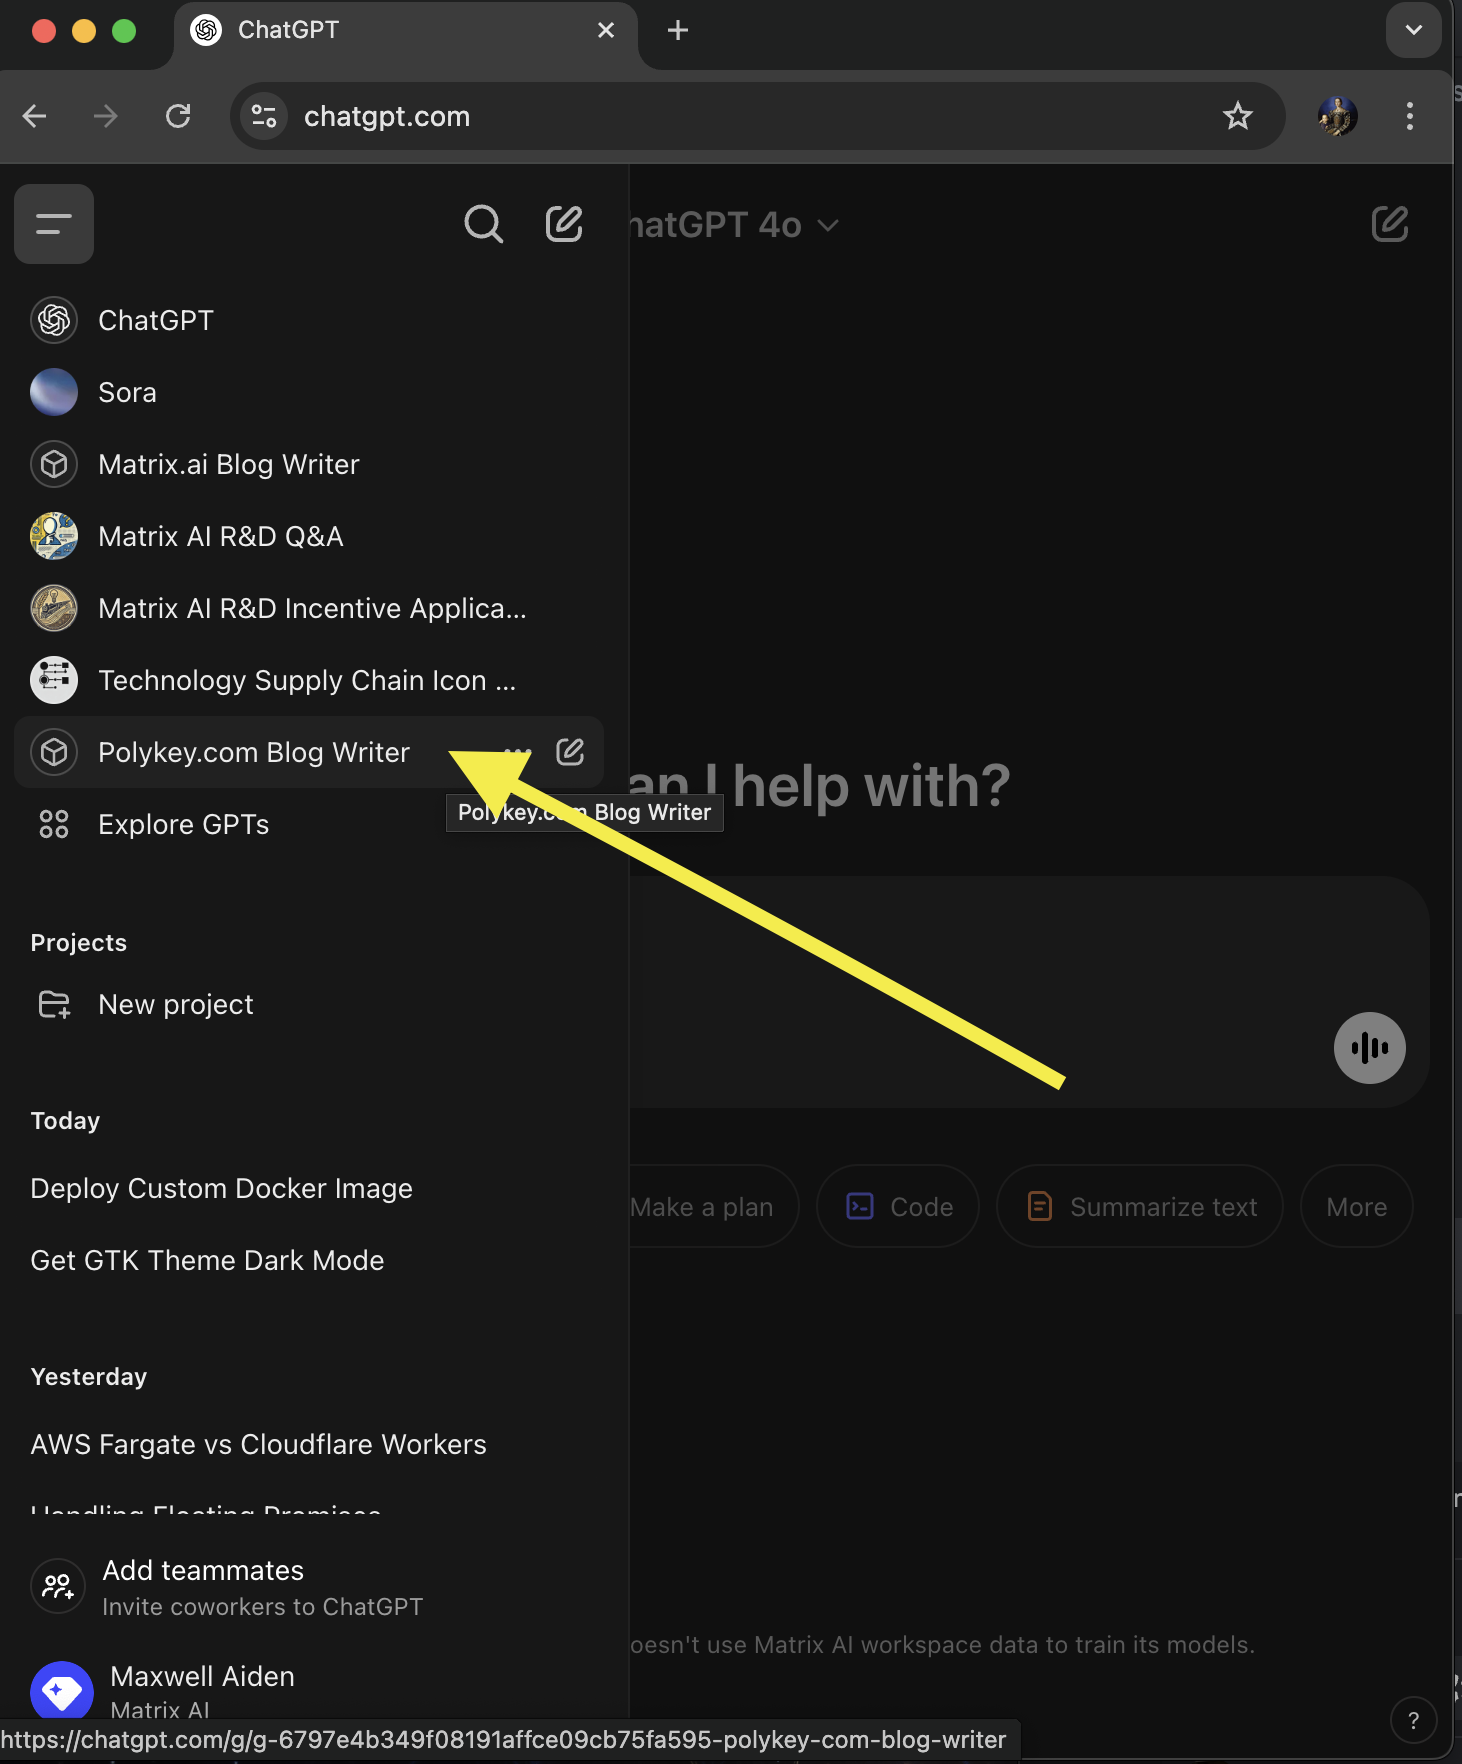Screen dimensions: 1462x1764
Task: Click the New project folder icon
Action: pyautogui.click(x=54, y=1004)
